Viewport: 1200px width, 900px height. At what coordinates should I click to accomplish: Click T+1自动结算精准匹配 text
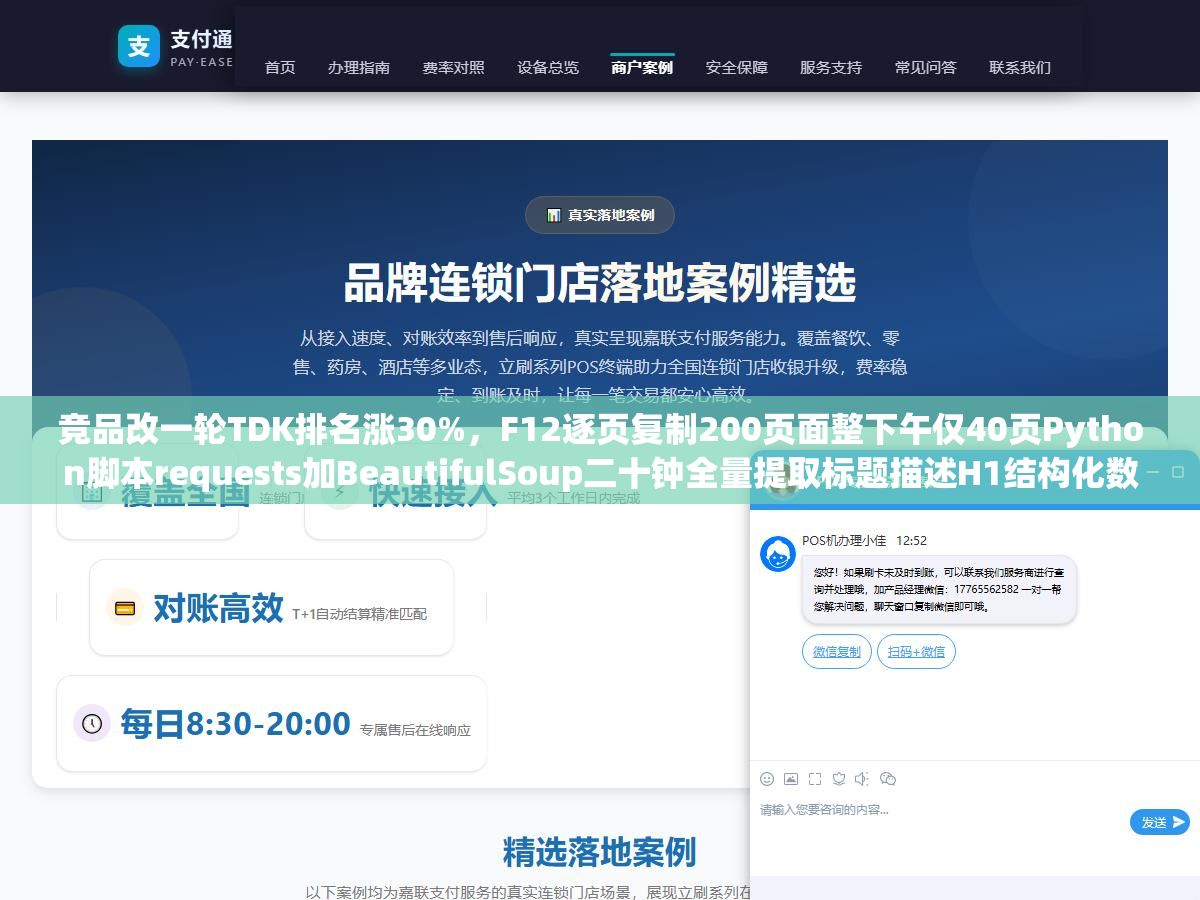click(359, 613)
